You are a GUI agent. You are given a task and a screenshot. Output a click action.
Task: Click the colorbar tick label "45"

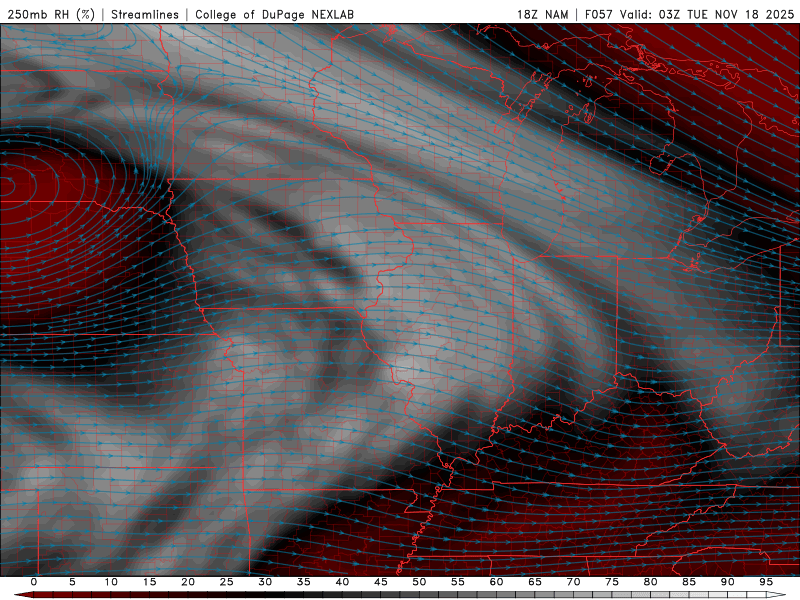coord(381,582)
